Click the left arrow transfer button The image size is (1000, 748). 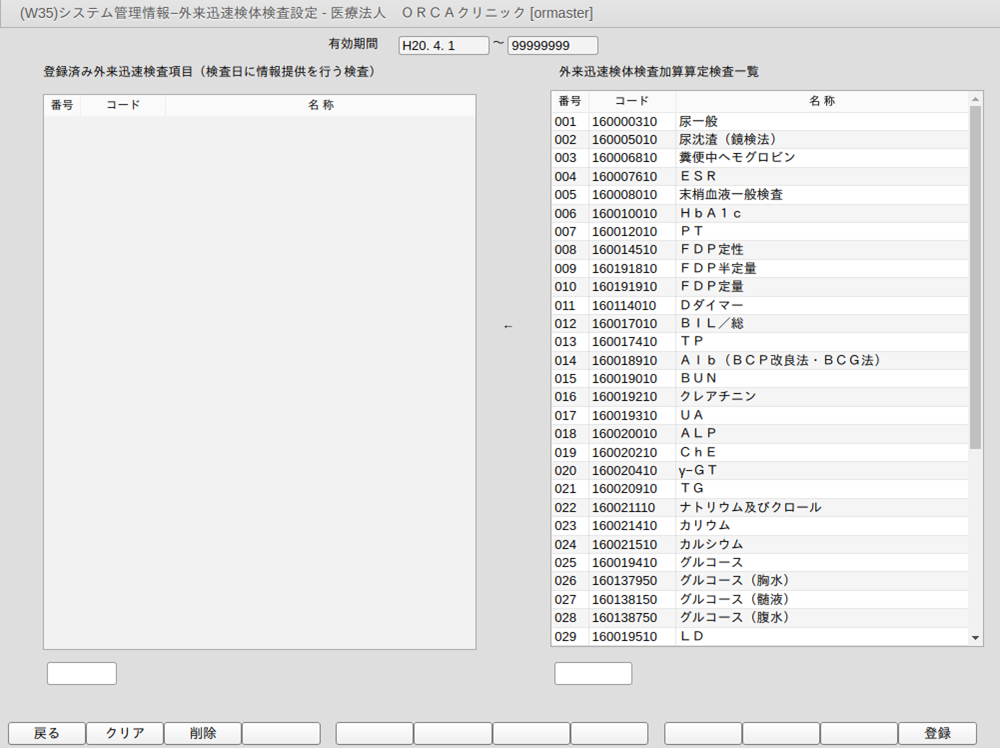coord(508,326)
